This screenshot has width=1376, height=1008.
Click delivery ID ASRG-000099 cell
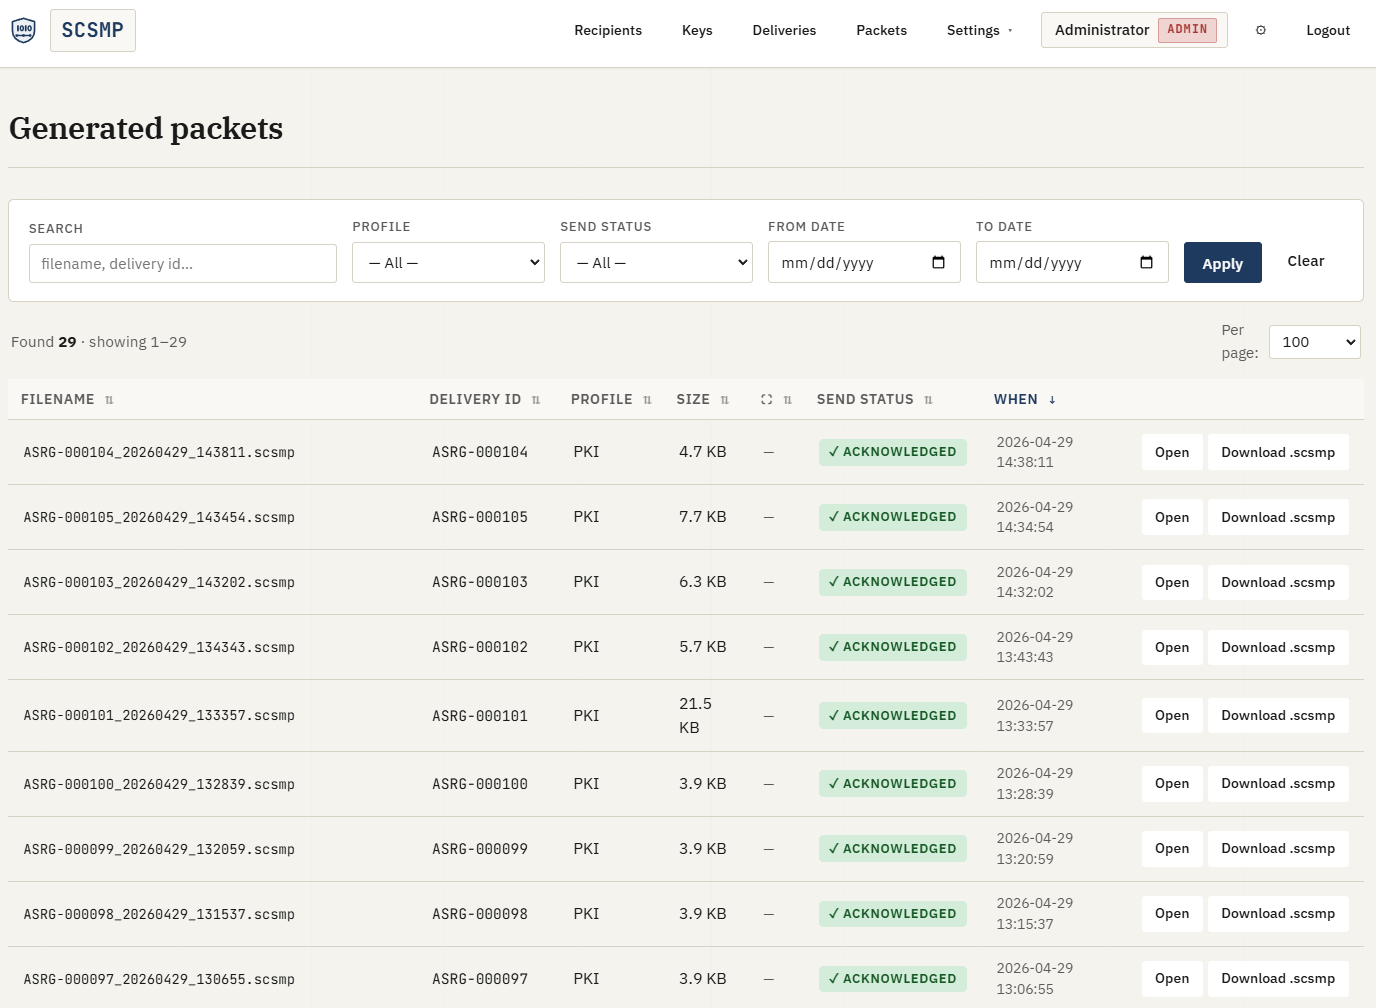coord(480,849)
